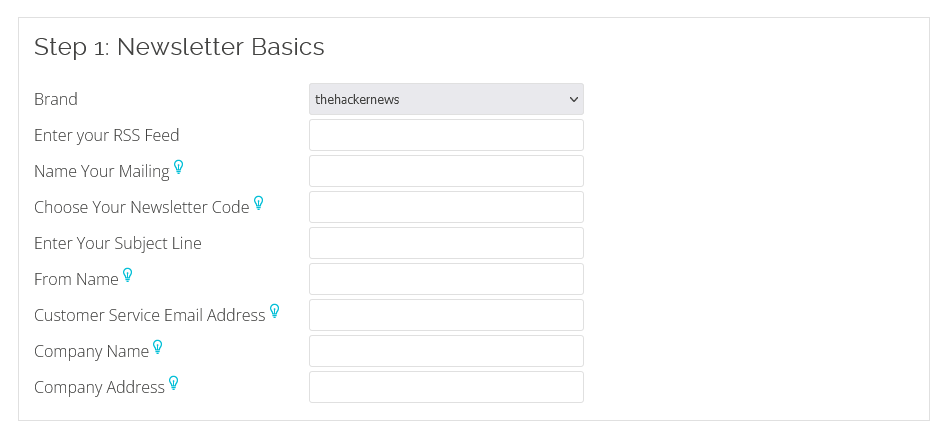
Task: Select the Newsletter Code text box
Action: [x=446, y=207]
